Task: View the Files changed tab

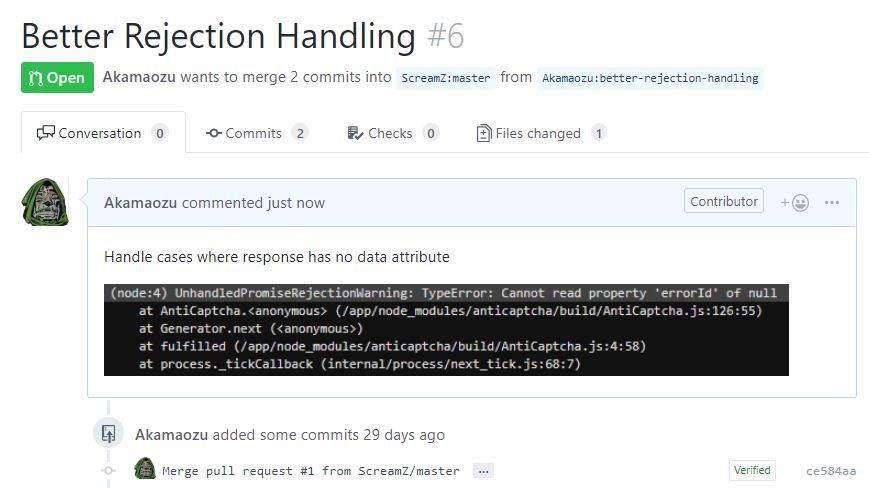Action: [x=540, y=133]
